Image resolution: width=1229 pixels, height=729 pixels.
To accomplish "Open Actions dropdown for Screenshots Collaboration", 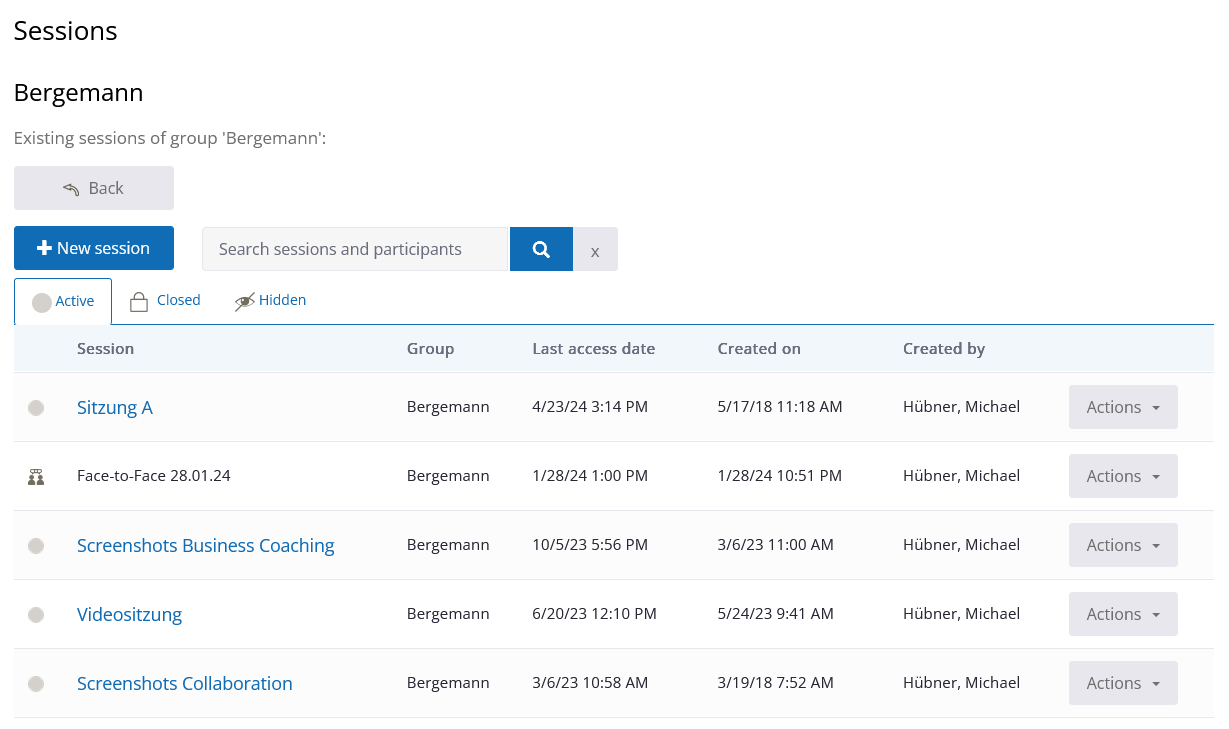I will [1123, 683].
